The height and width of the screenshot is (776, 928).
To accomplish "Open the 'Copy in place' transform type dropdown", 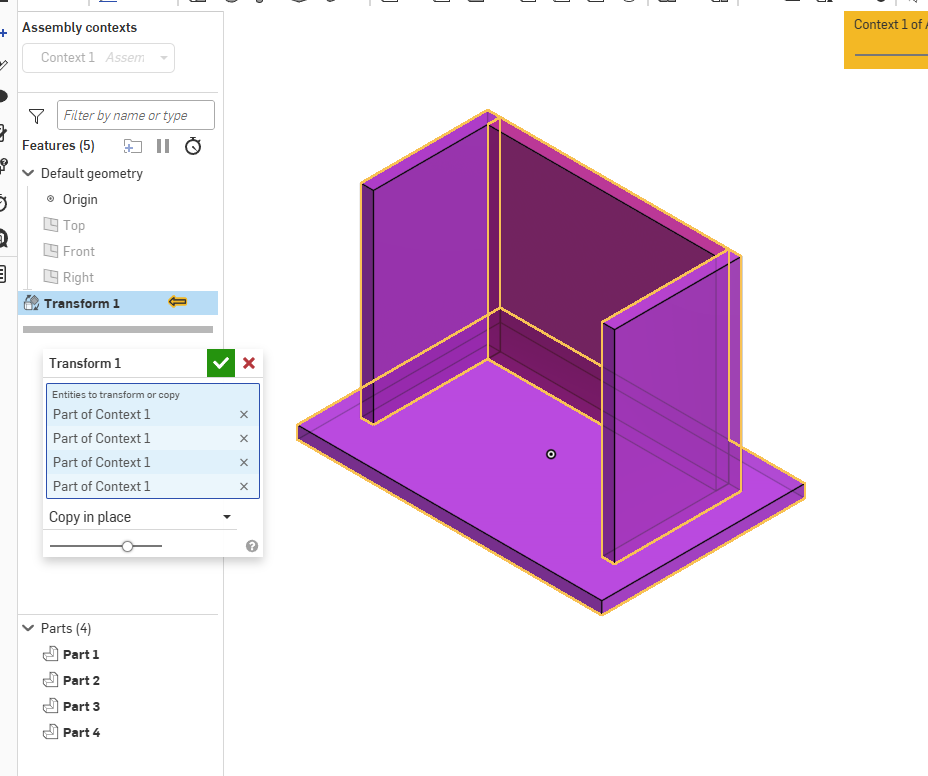I will point(141,517).
